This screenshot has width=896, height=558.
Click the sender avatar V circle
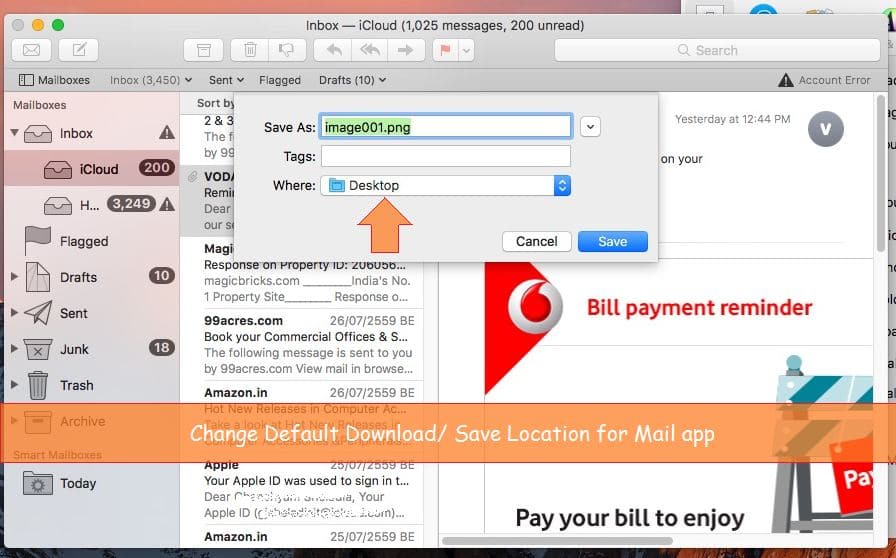point(825,129)
